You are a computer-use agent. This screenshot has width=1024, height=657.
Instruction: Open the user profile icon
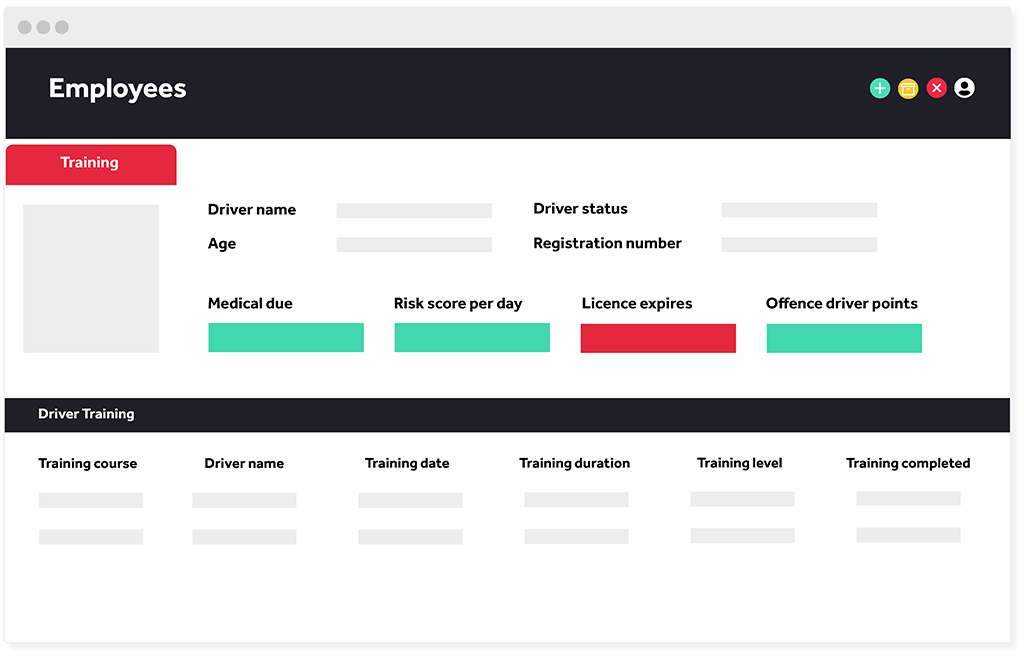(x=965, y=88)
